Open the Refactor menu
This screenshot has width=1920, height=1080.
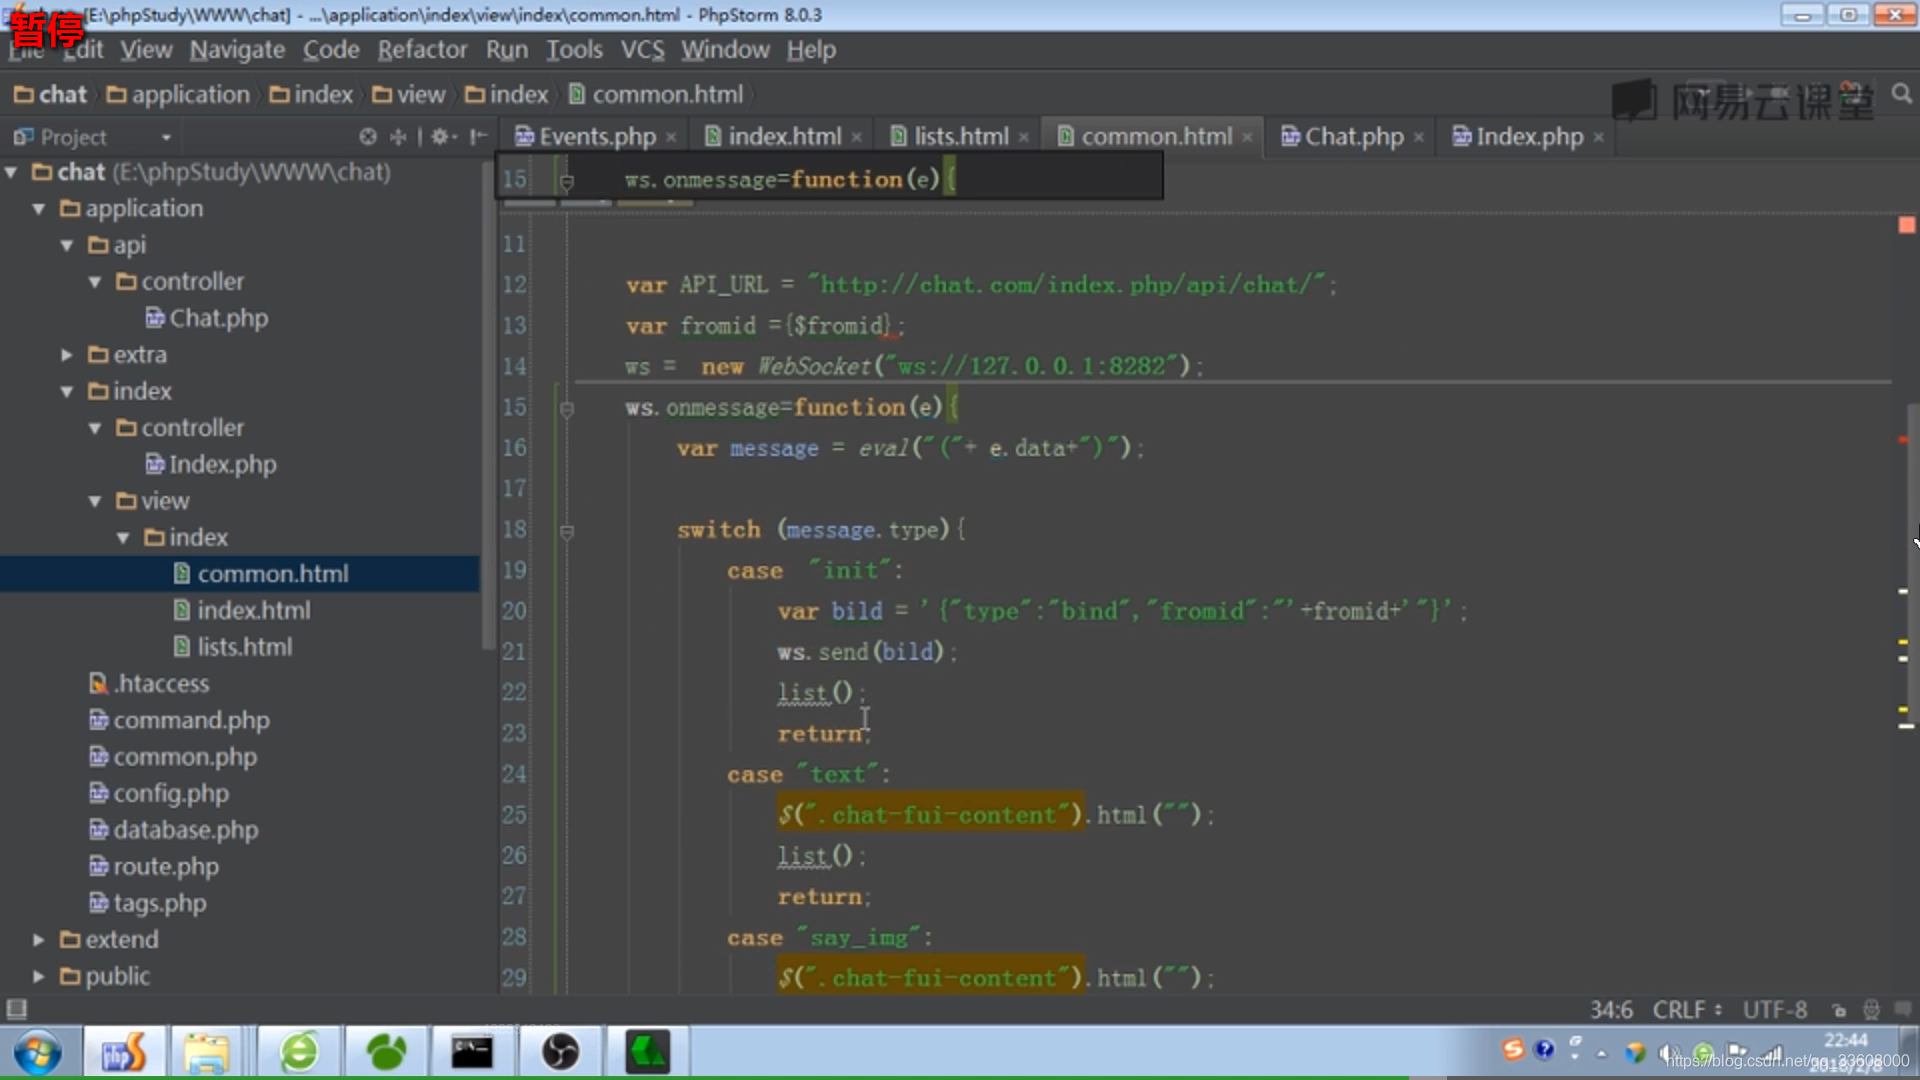pos(423,49)
